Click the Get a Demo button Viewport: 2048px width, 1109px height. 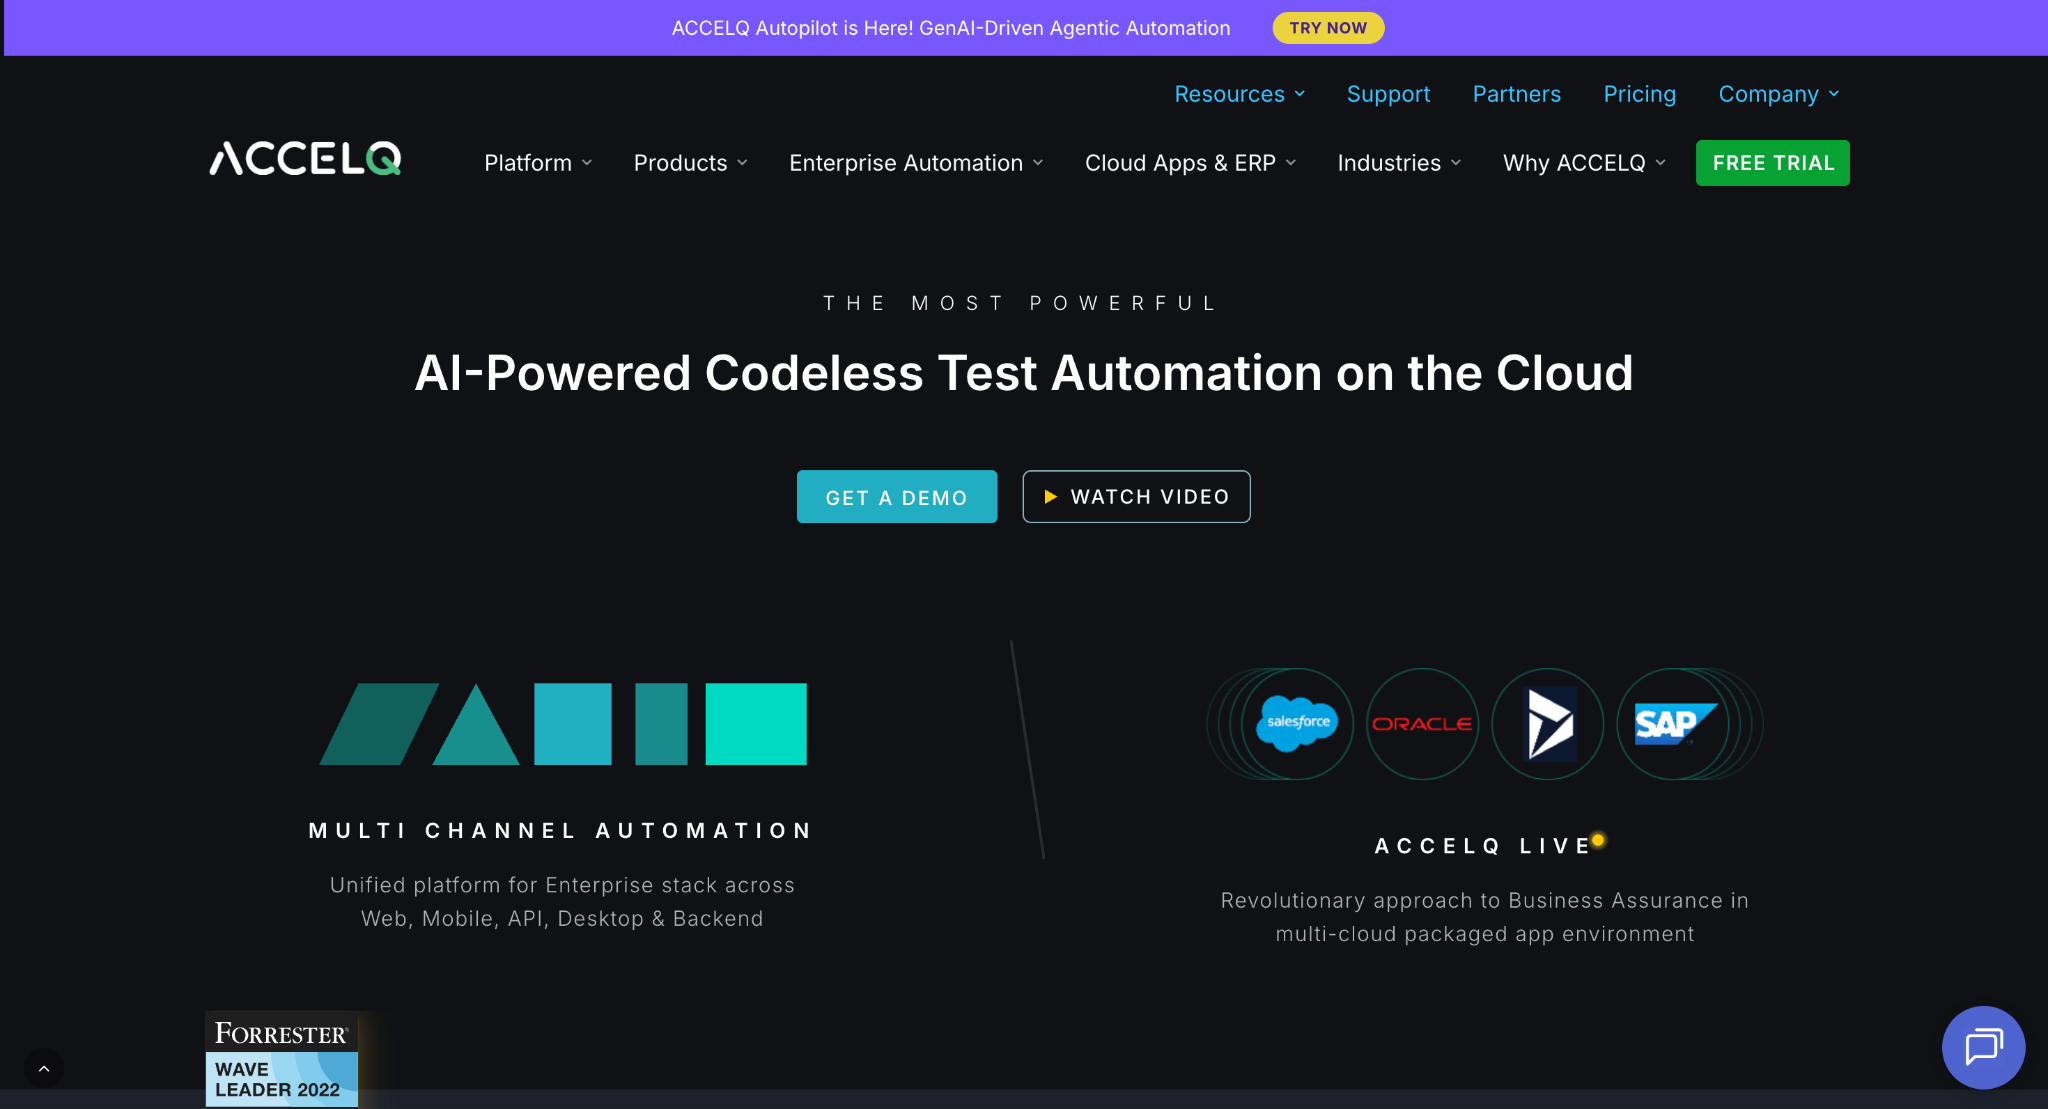tap(896, 497)
